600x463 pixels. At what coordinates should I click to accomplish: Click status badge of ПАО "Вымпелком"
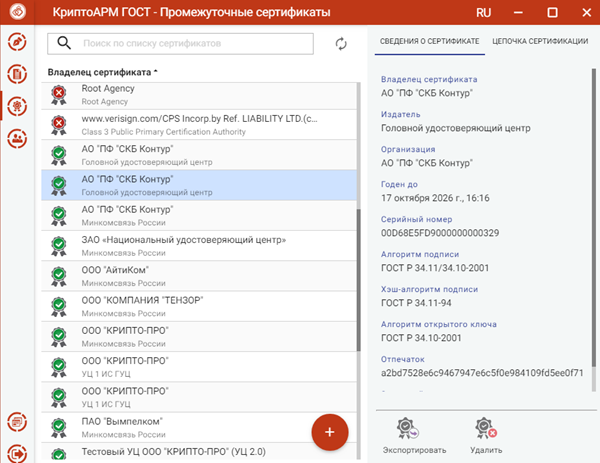(x=59, y=428)
